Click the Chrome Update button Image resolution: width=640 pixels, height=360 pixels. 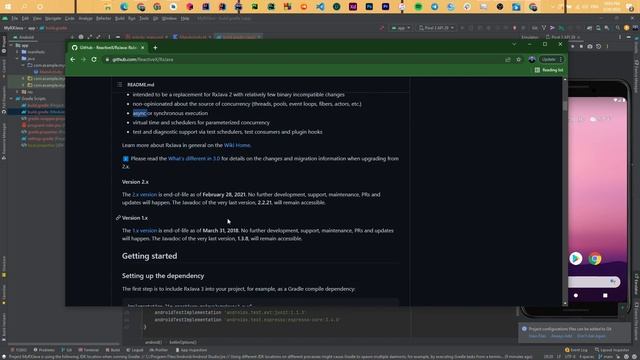point(551,60)
